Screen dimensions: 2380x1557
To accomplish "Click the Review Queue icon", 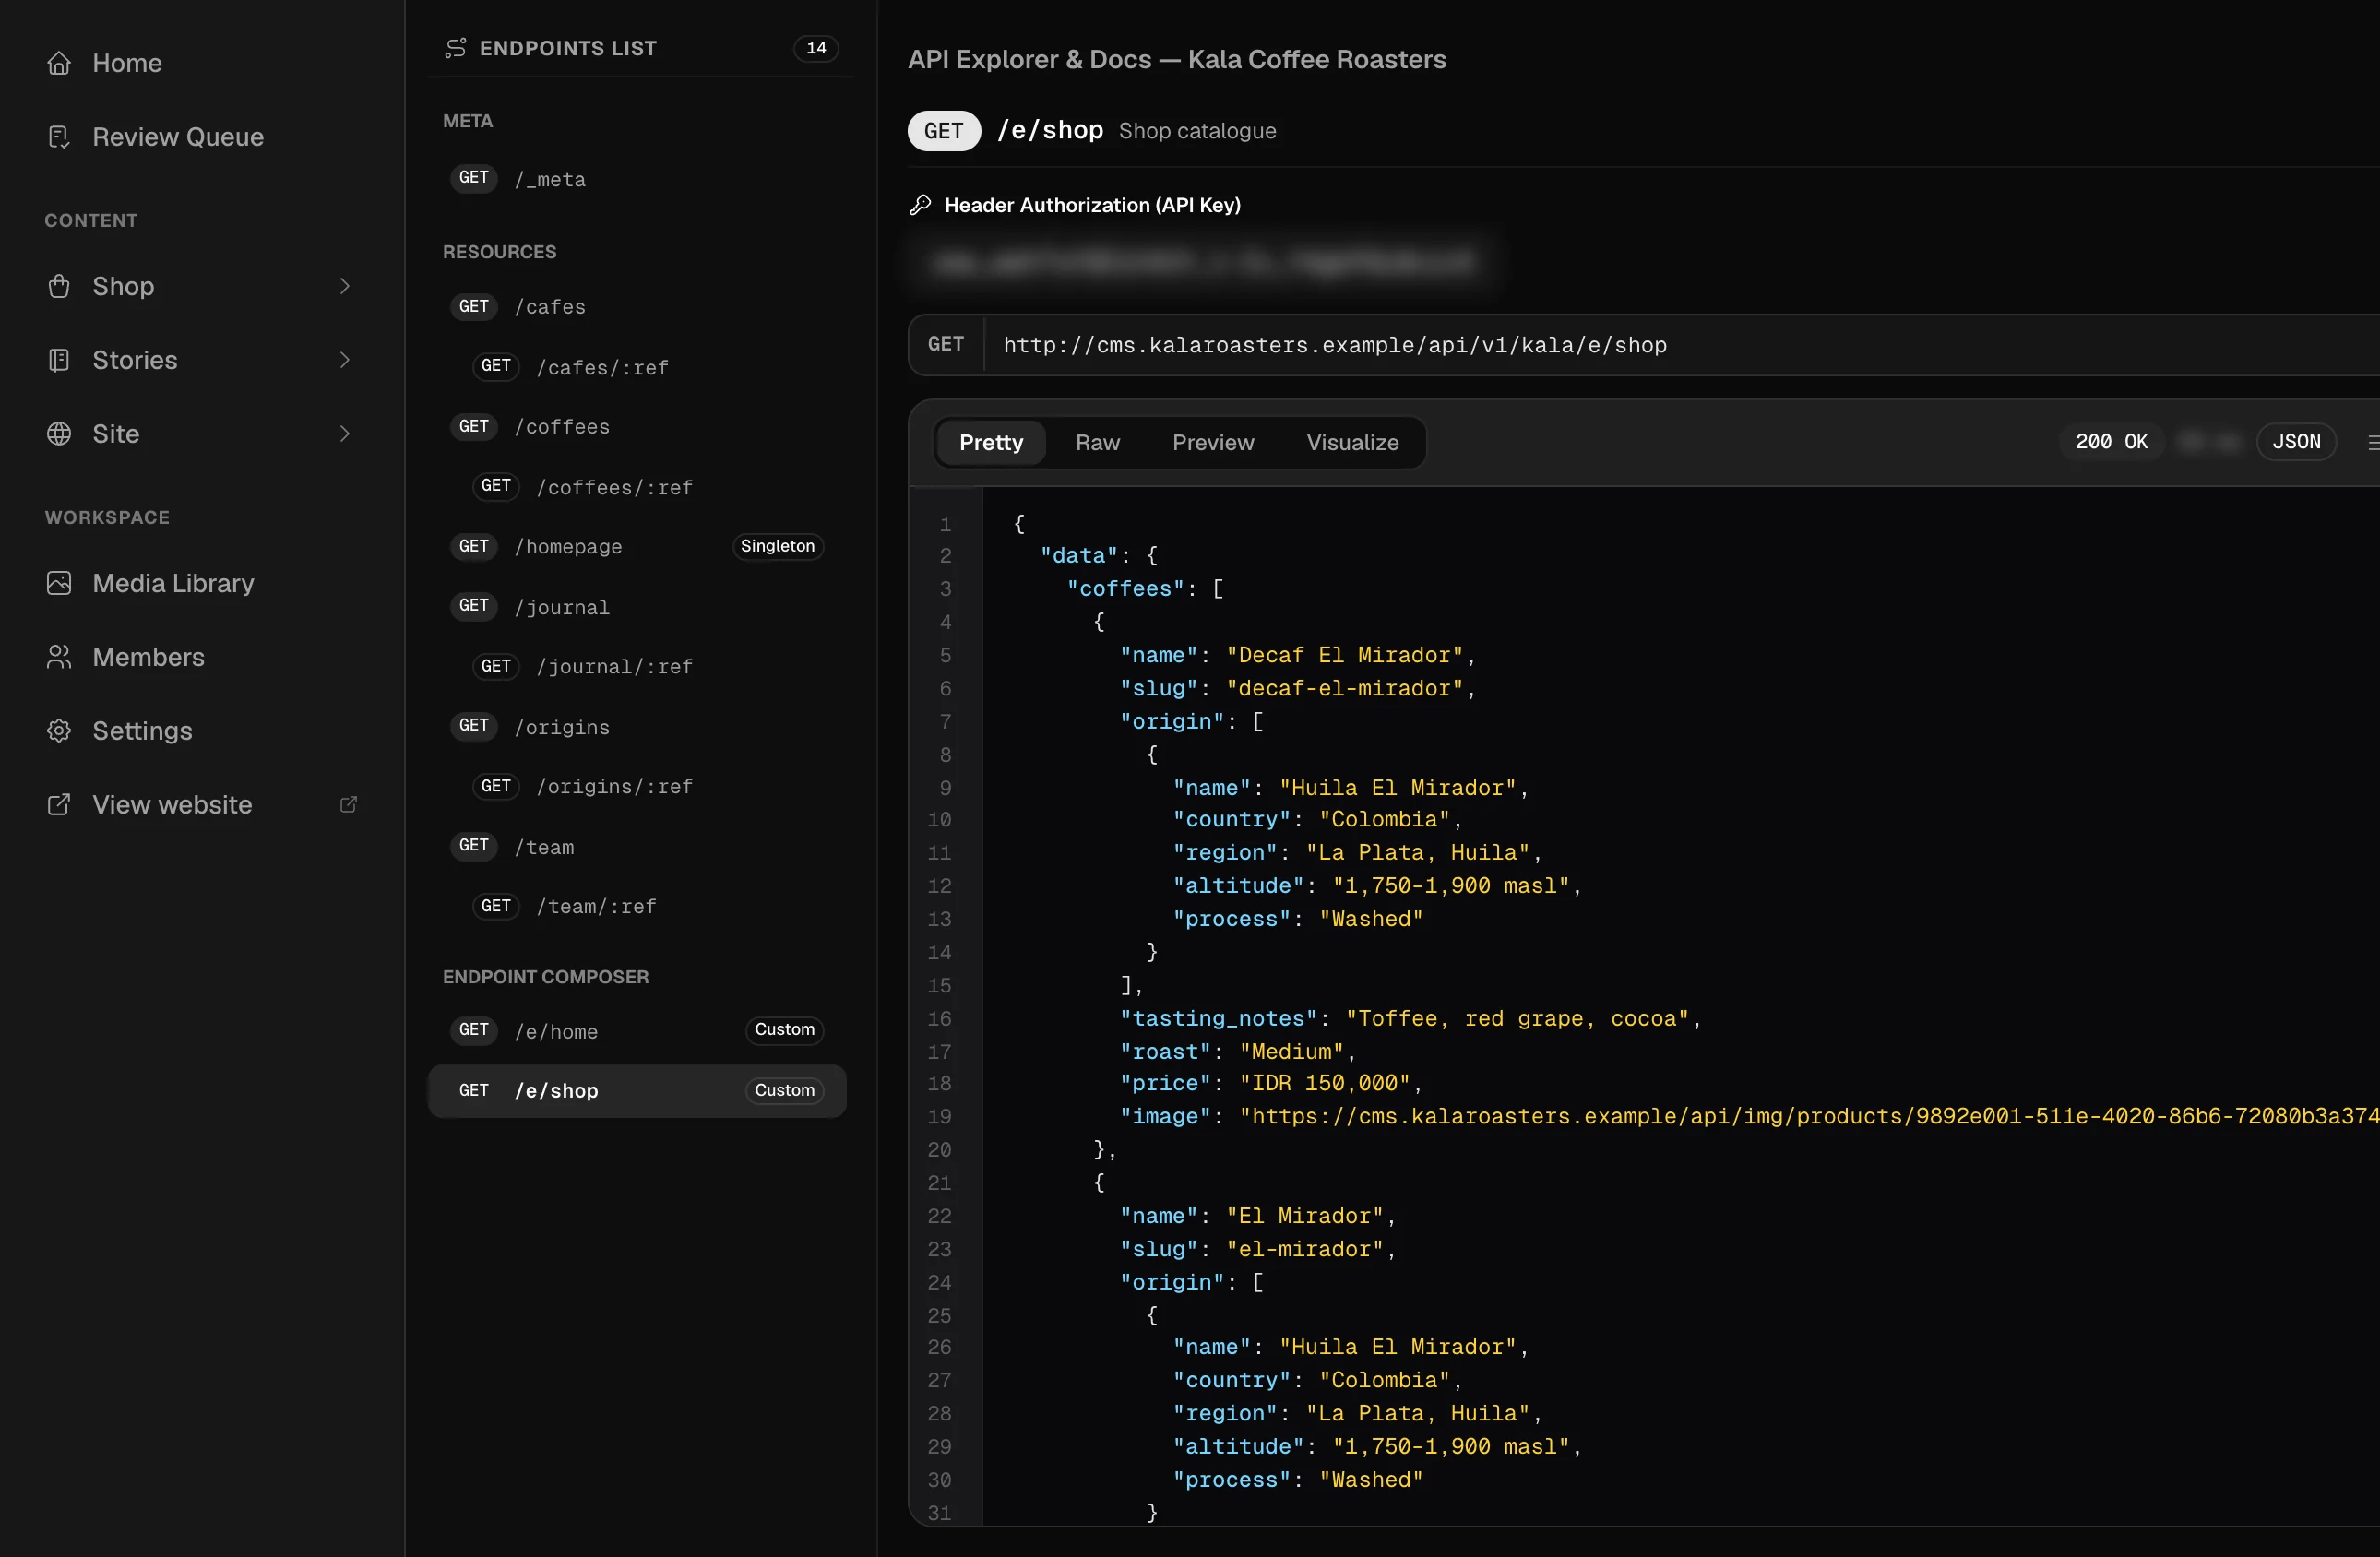I will [59, 137].
